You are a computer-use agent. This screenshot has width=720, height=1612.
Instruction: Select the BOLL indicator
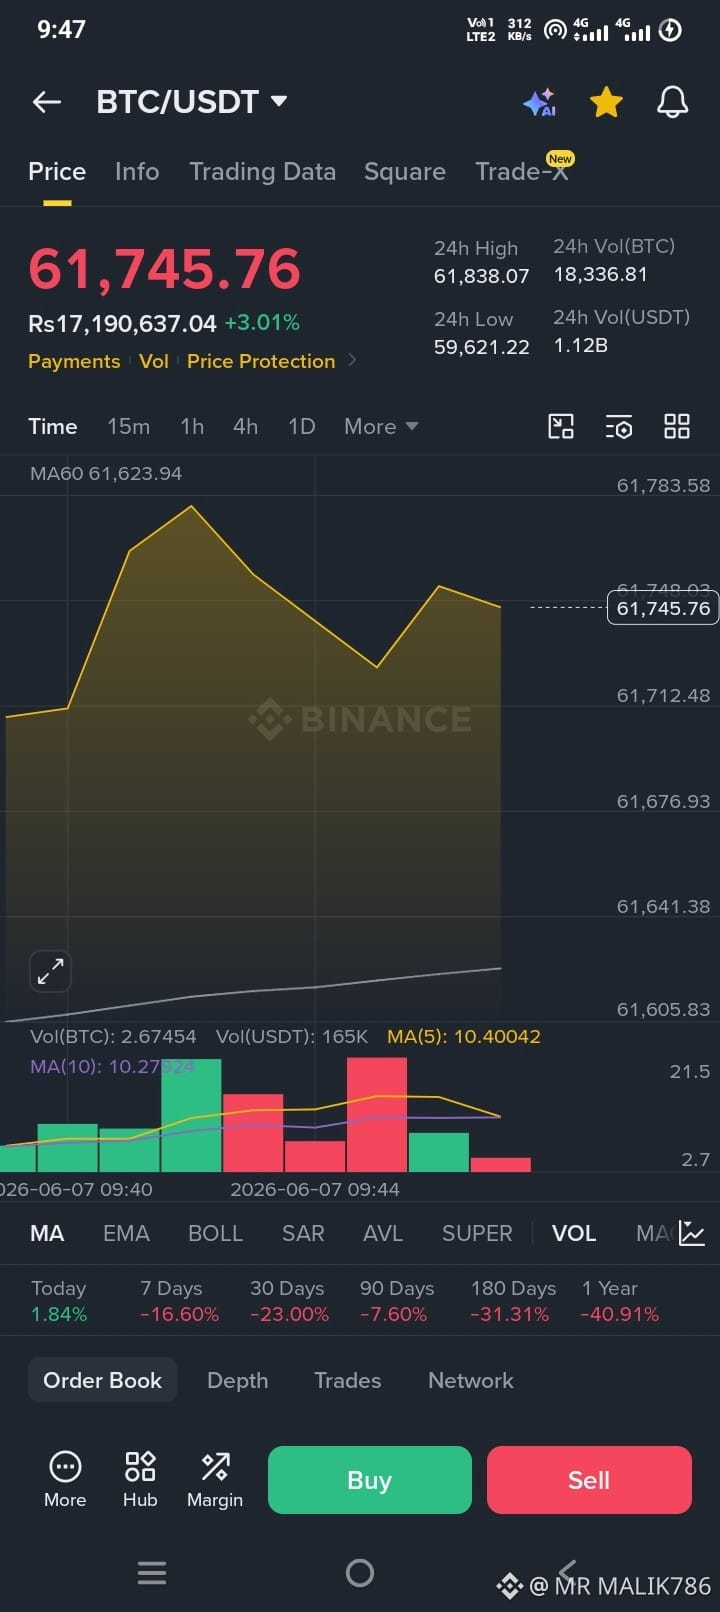(216, 1234)
